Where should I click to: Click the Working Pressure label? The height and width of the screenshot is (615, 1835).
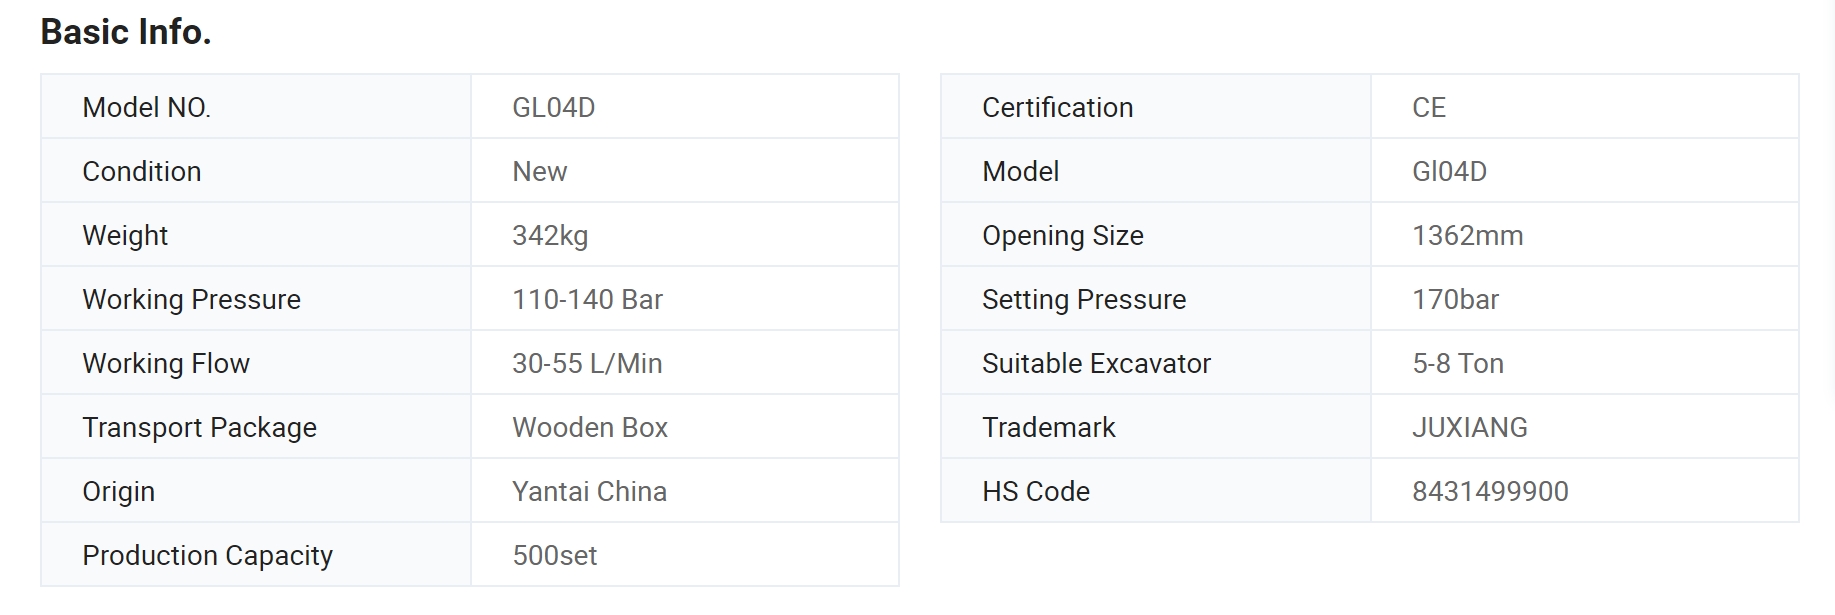(x=191, y=299)
